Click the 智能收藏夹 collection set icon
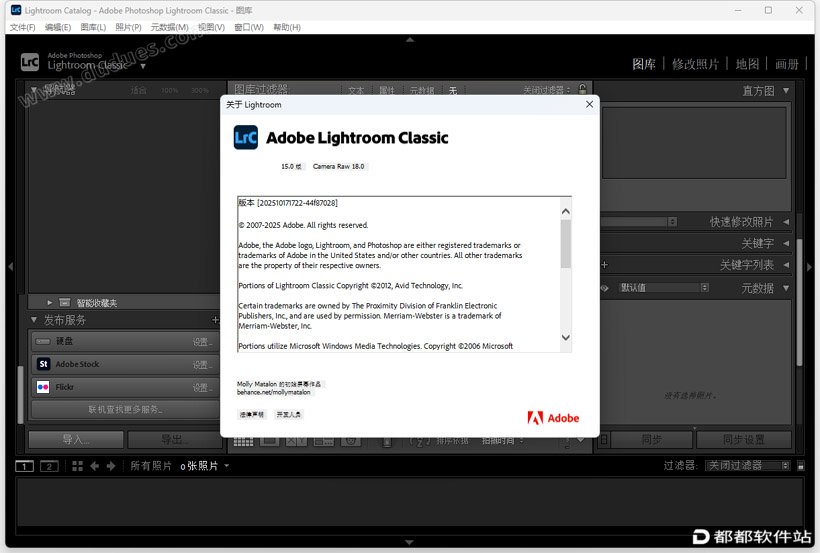Viewport: 820px width, 553px height. (x=65, y=302)
